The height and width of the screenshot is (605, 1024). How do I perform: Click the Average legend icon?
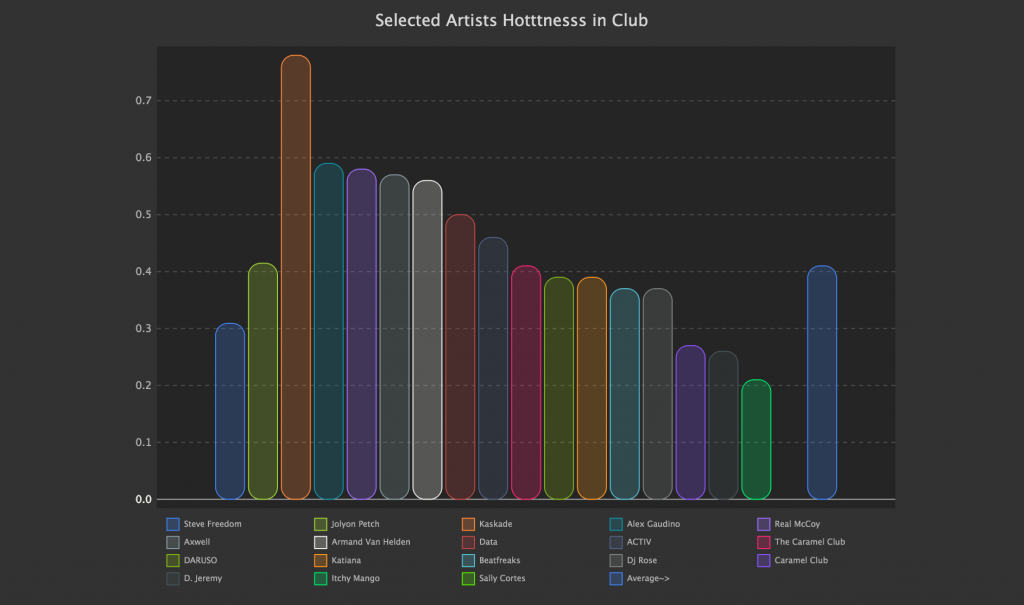(x=616, y=578)
